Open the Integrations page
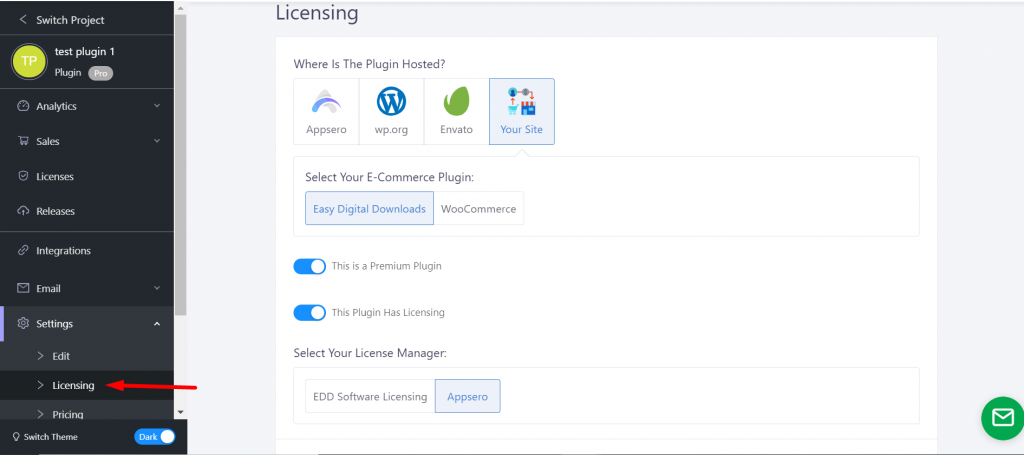The height and width of the screenshot is (455, 1024). (87, 251)
